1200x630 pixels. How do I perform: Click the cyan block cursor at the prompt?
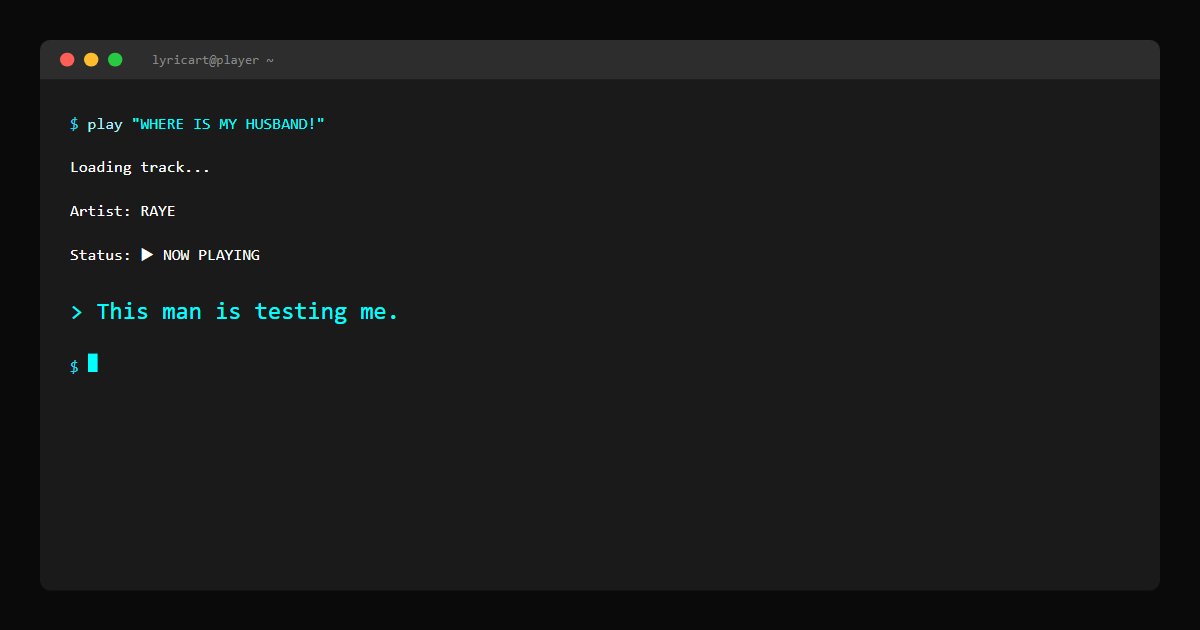coord(93,363)
